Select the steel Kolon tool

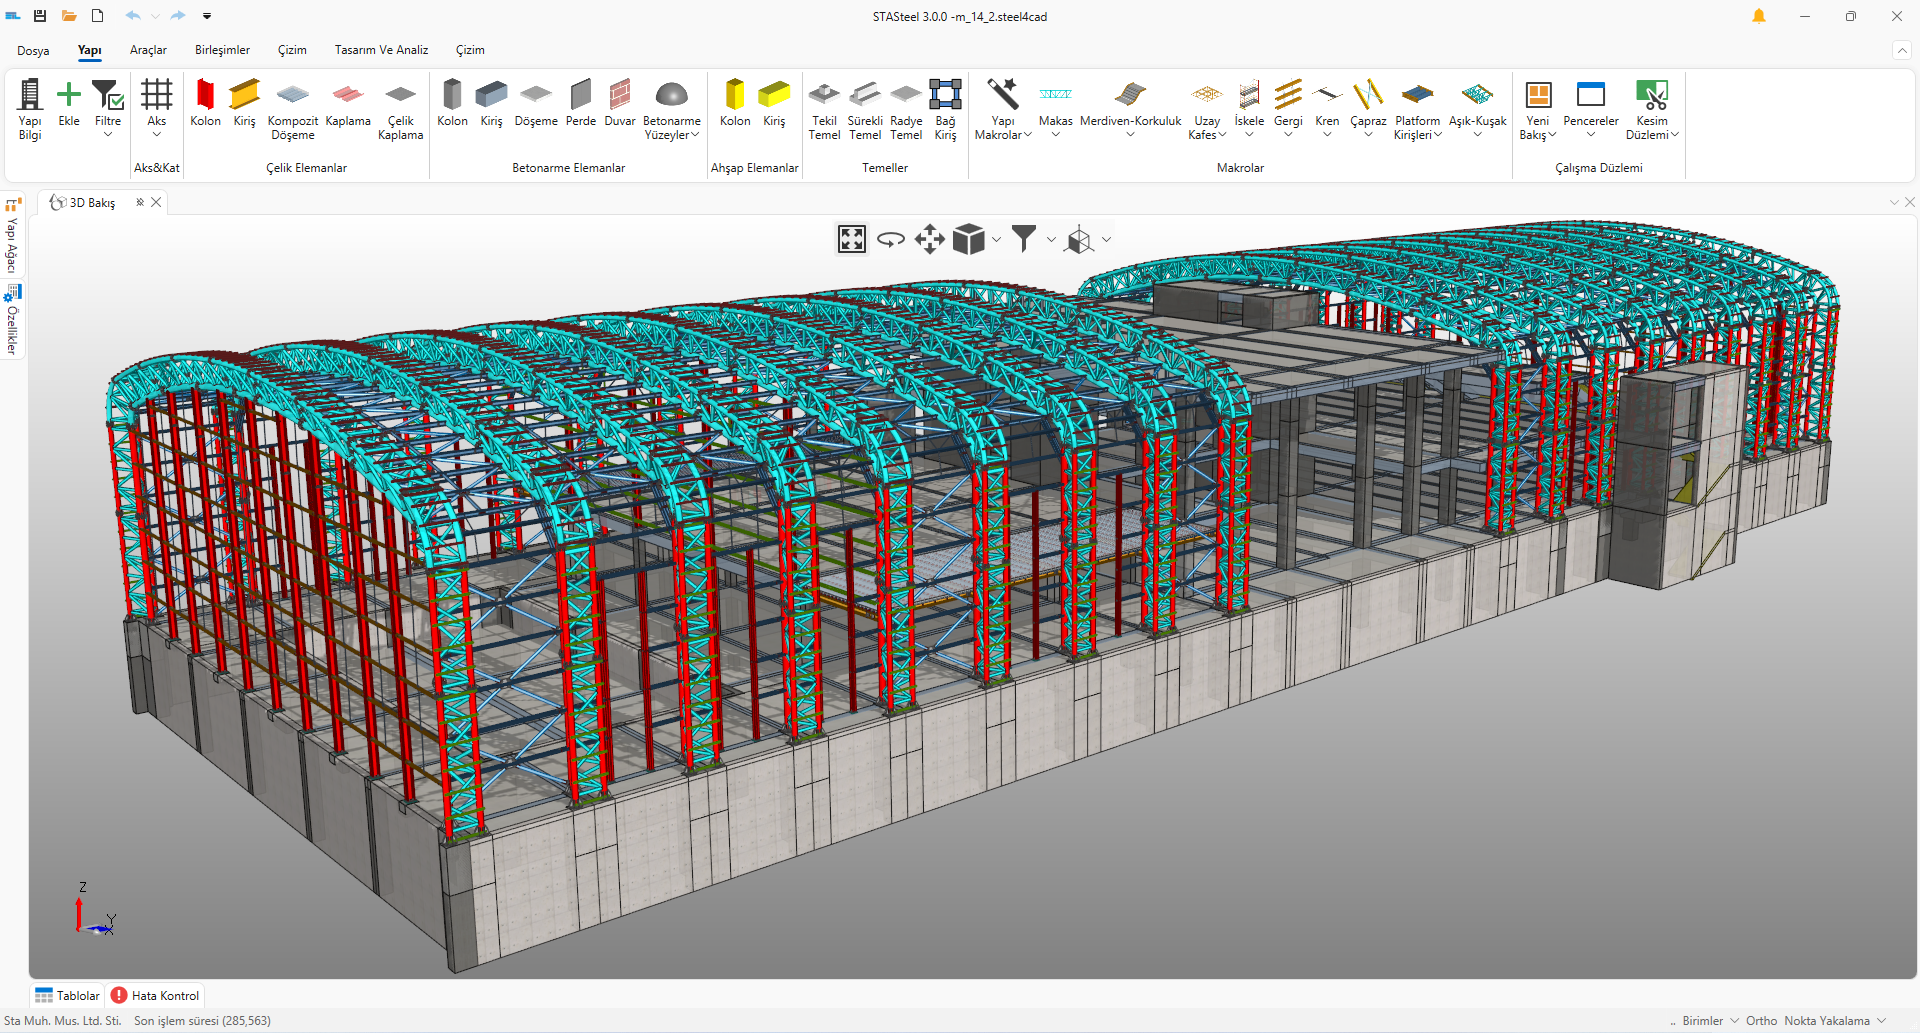pyautogui.click(x=205, y=104)
